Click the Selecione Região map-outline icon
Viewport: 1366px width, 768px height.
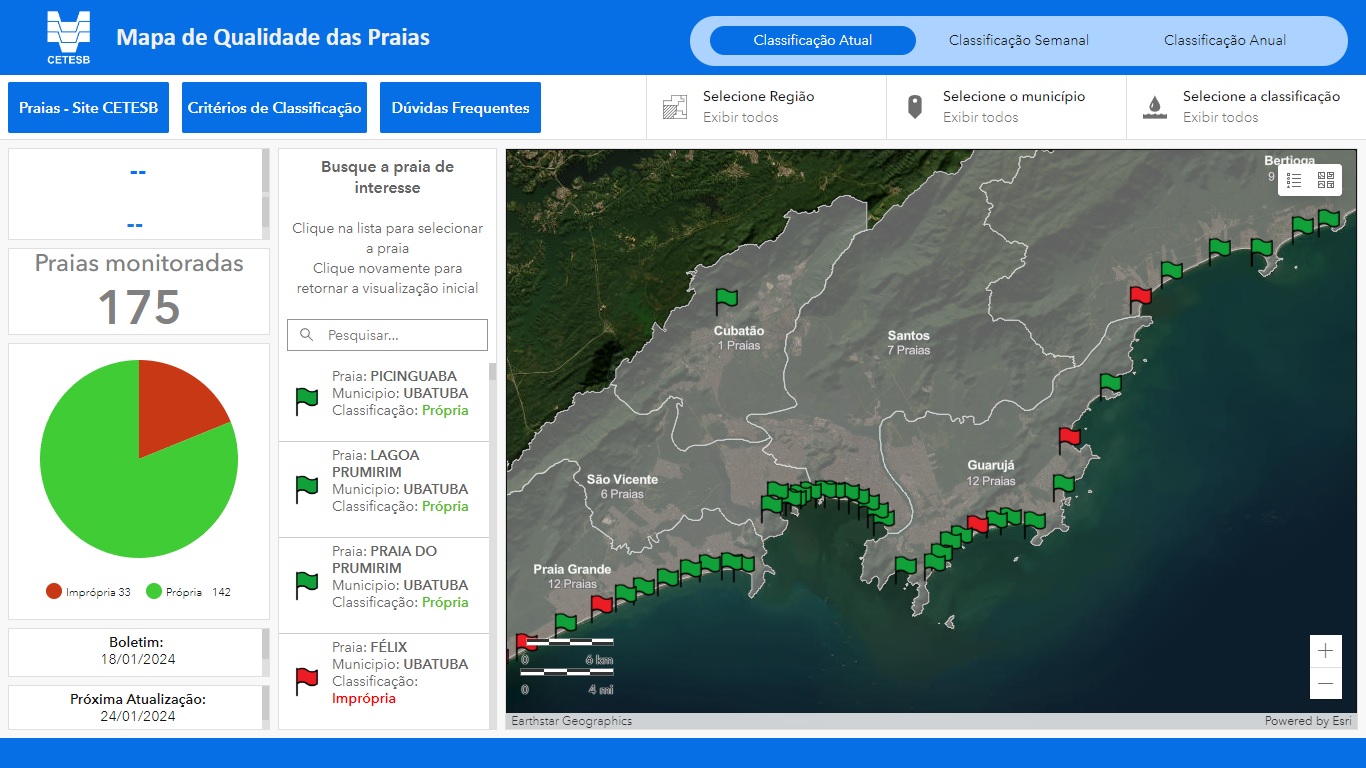675,106
